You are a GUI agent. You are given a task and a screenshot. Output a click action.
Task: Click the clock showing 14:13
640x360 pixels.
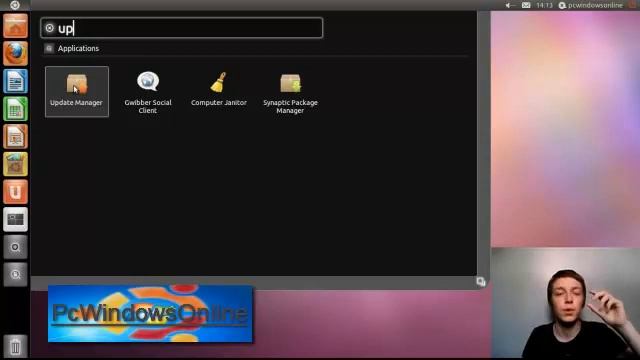(x=544, y=5)
